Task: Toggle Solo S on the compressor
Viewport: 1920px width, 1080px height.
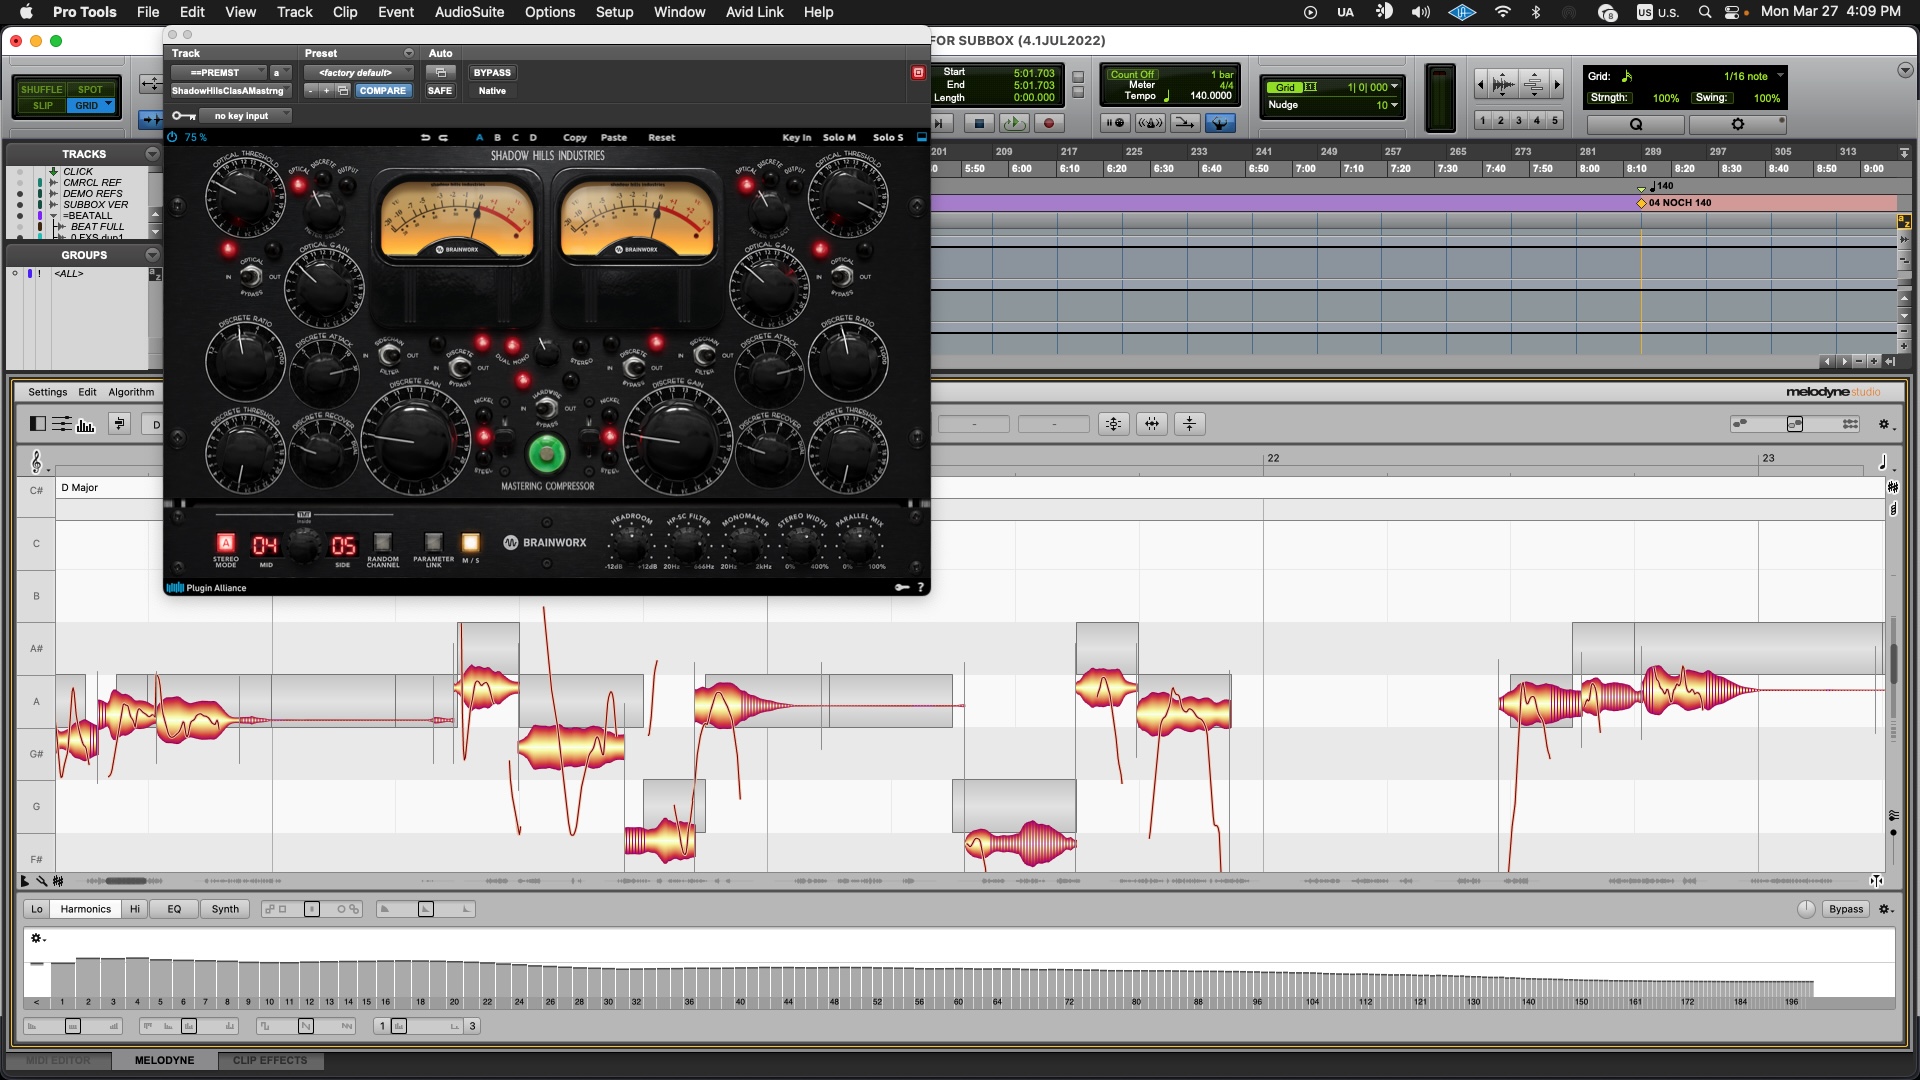Action: click(888, 137)
